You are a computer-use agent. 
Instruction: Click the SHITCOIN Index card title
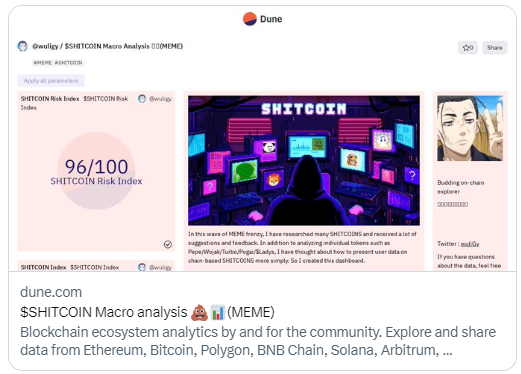43,267
